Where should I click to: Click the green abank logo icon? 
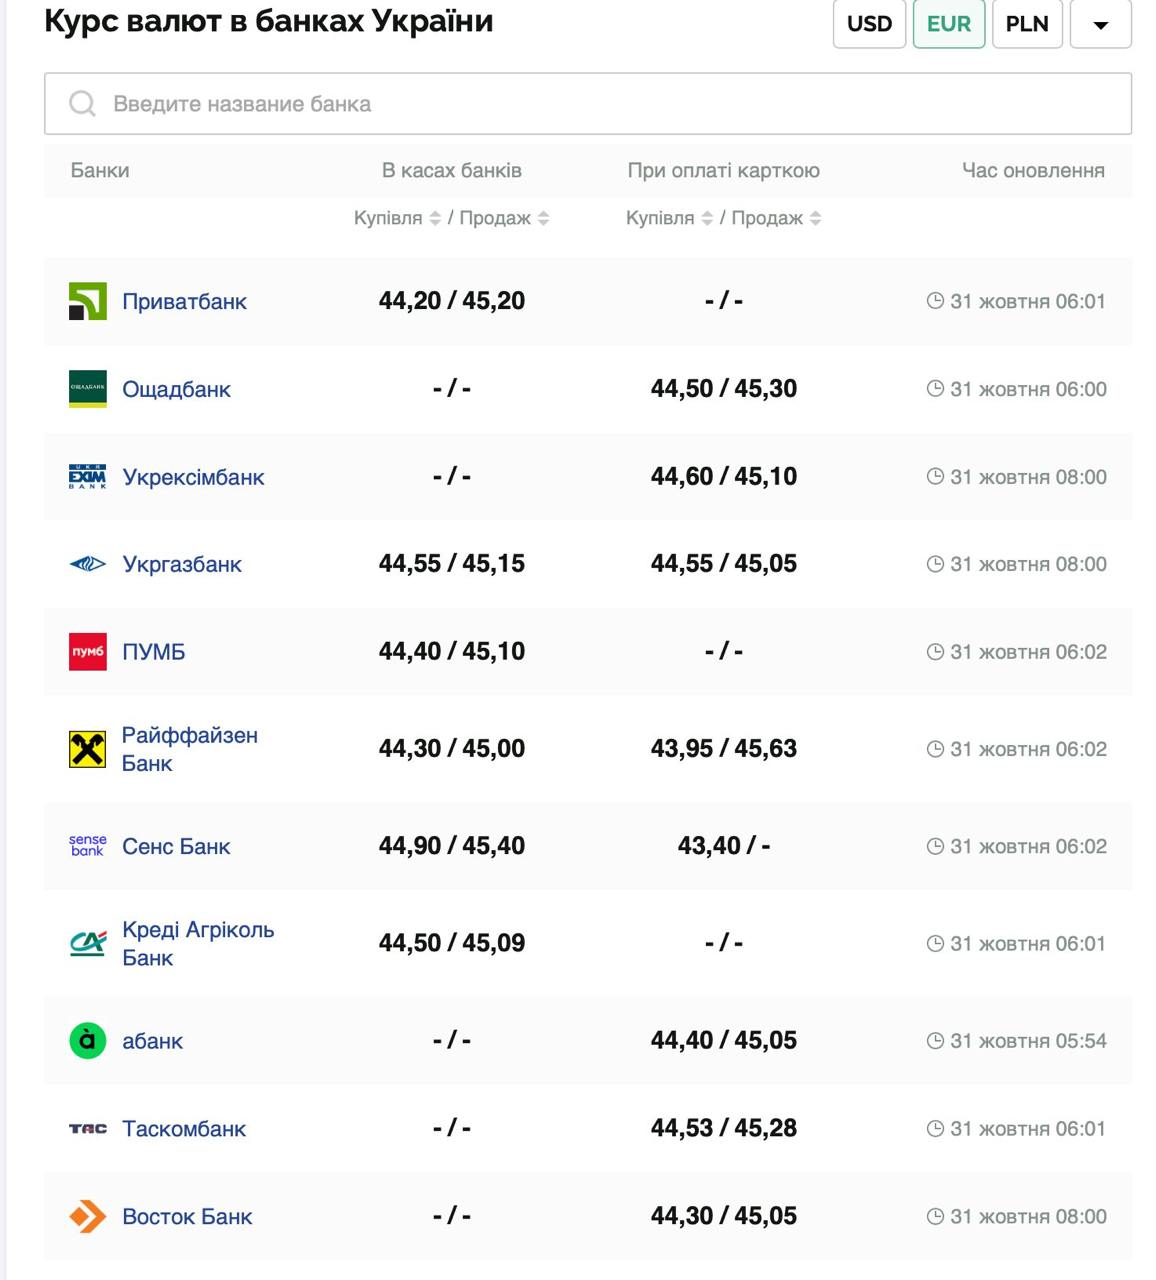point(87,1041)
